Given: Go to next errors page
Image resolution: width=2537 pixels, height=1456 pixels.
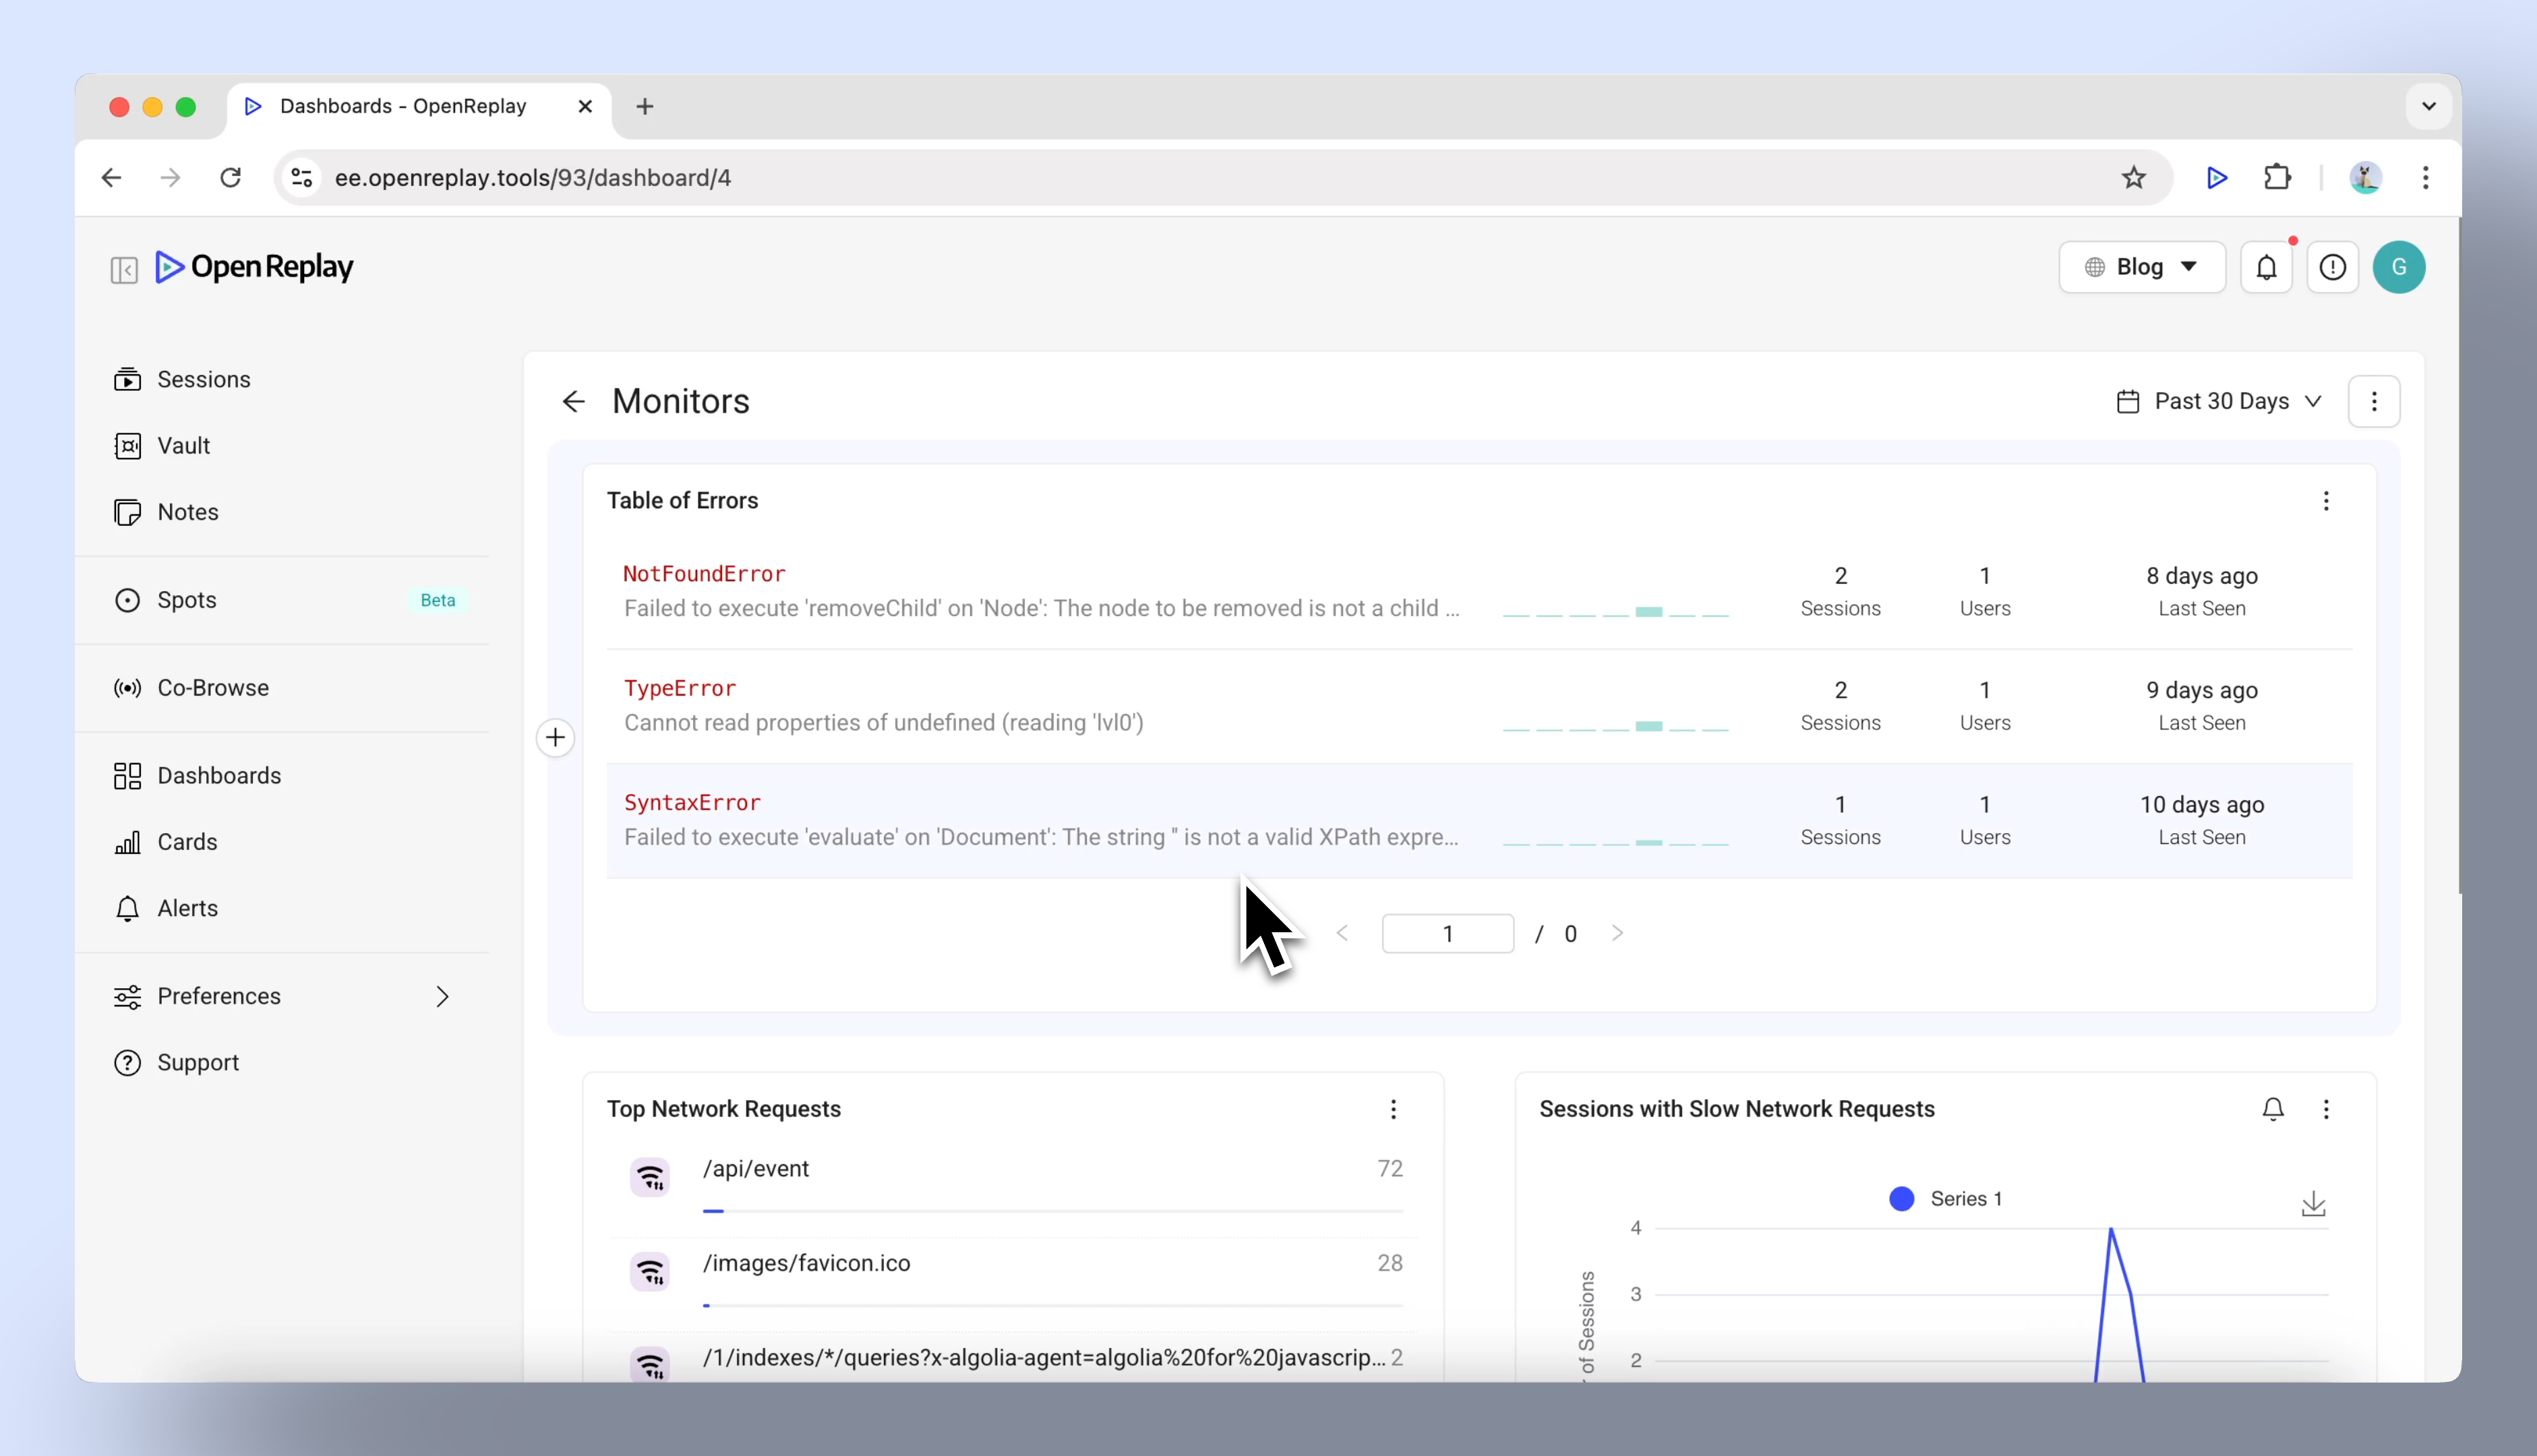Looking at the screenshot, I should coord(1617,934).
